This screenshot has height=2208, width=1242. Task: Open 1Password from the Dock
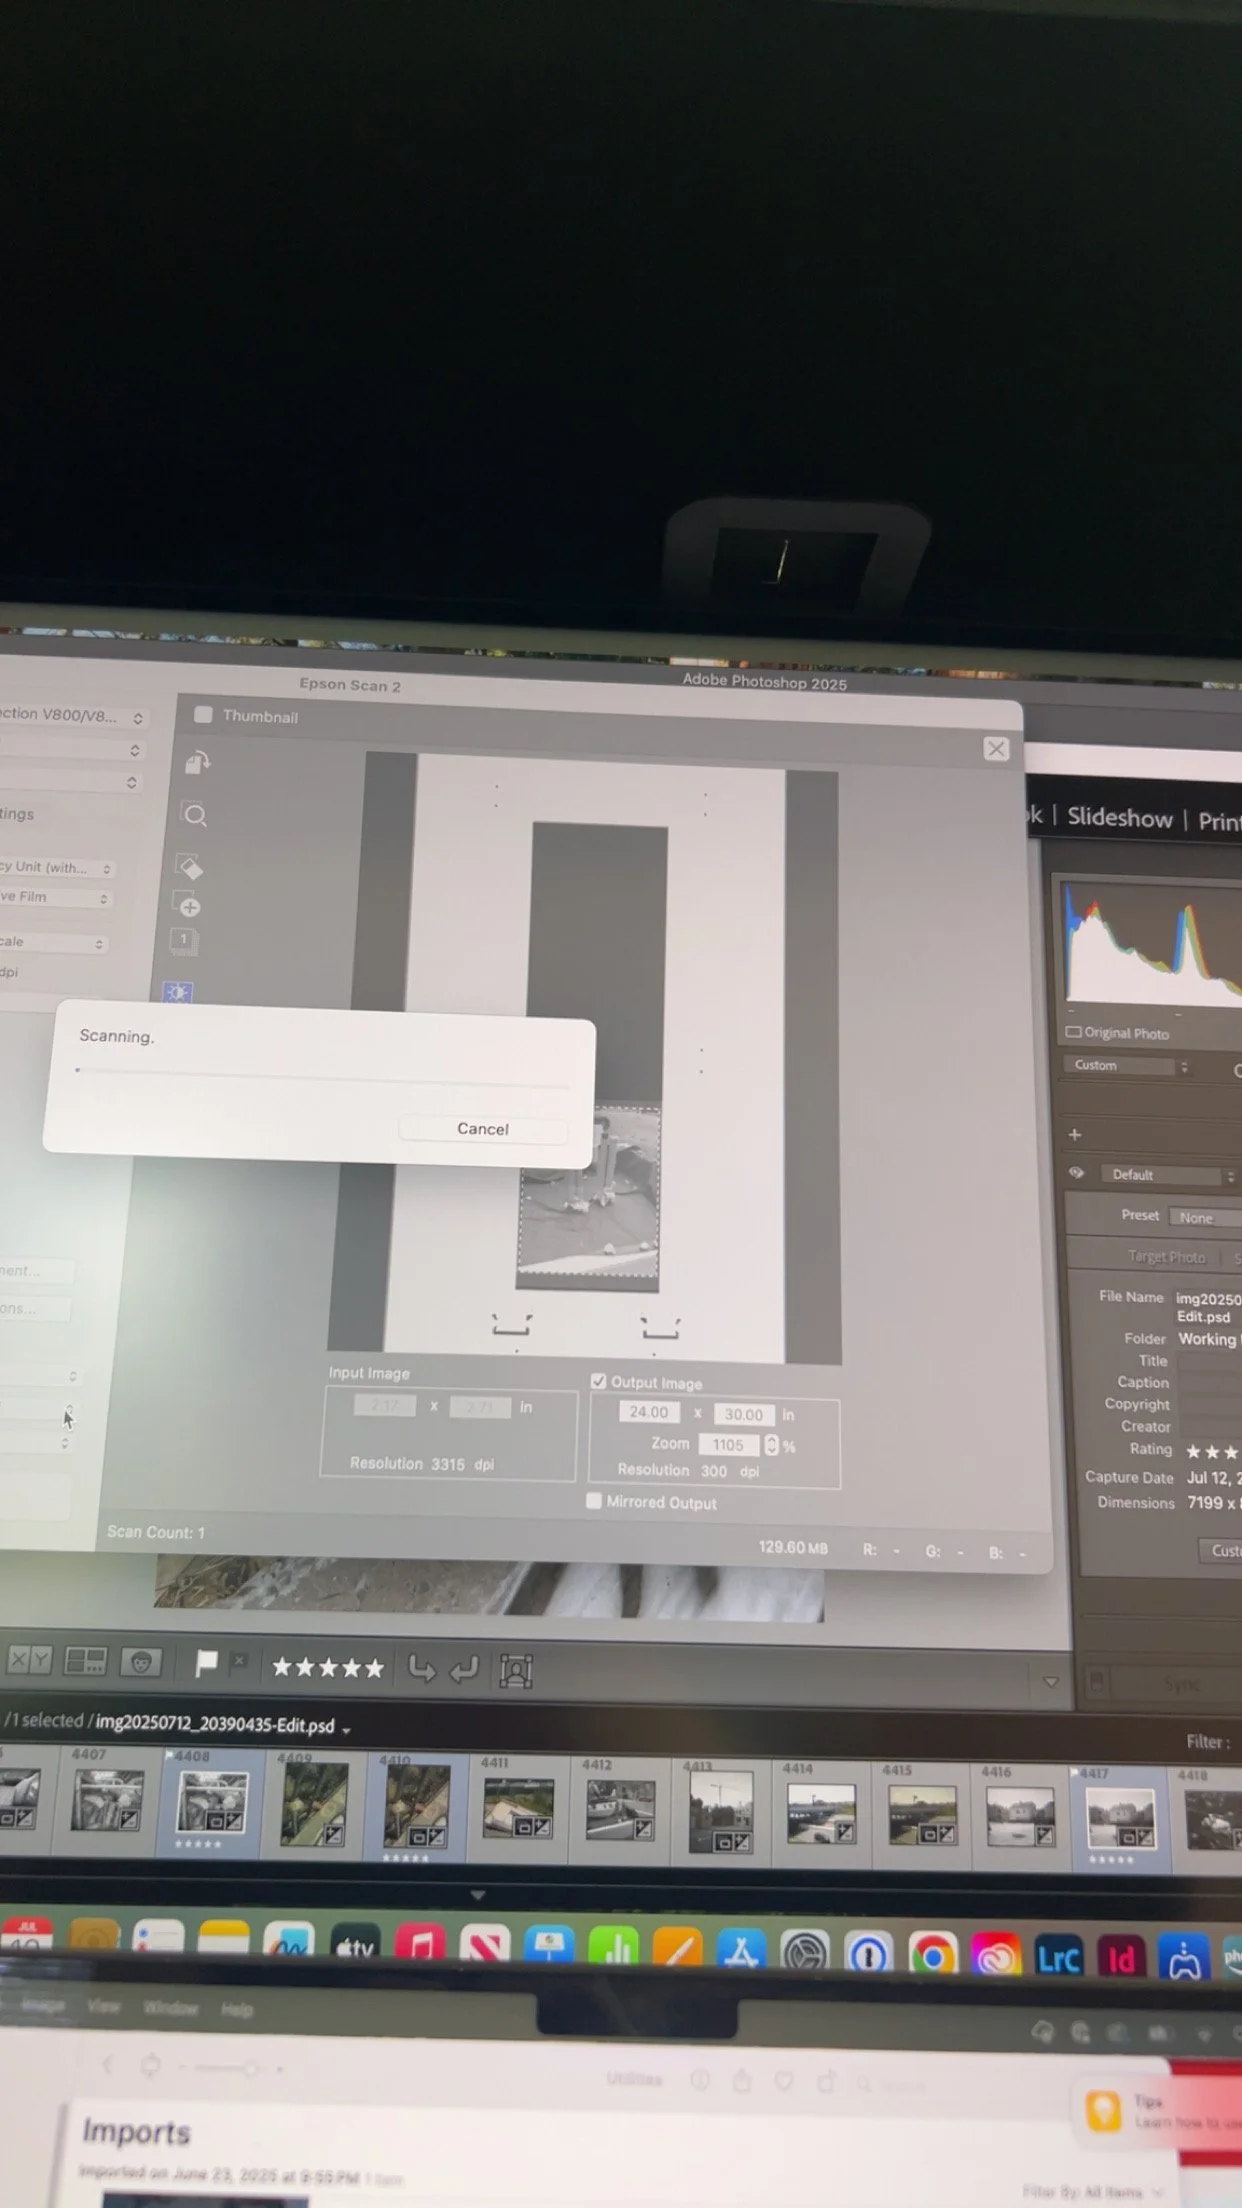tap(869, 1954)
